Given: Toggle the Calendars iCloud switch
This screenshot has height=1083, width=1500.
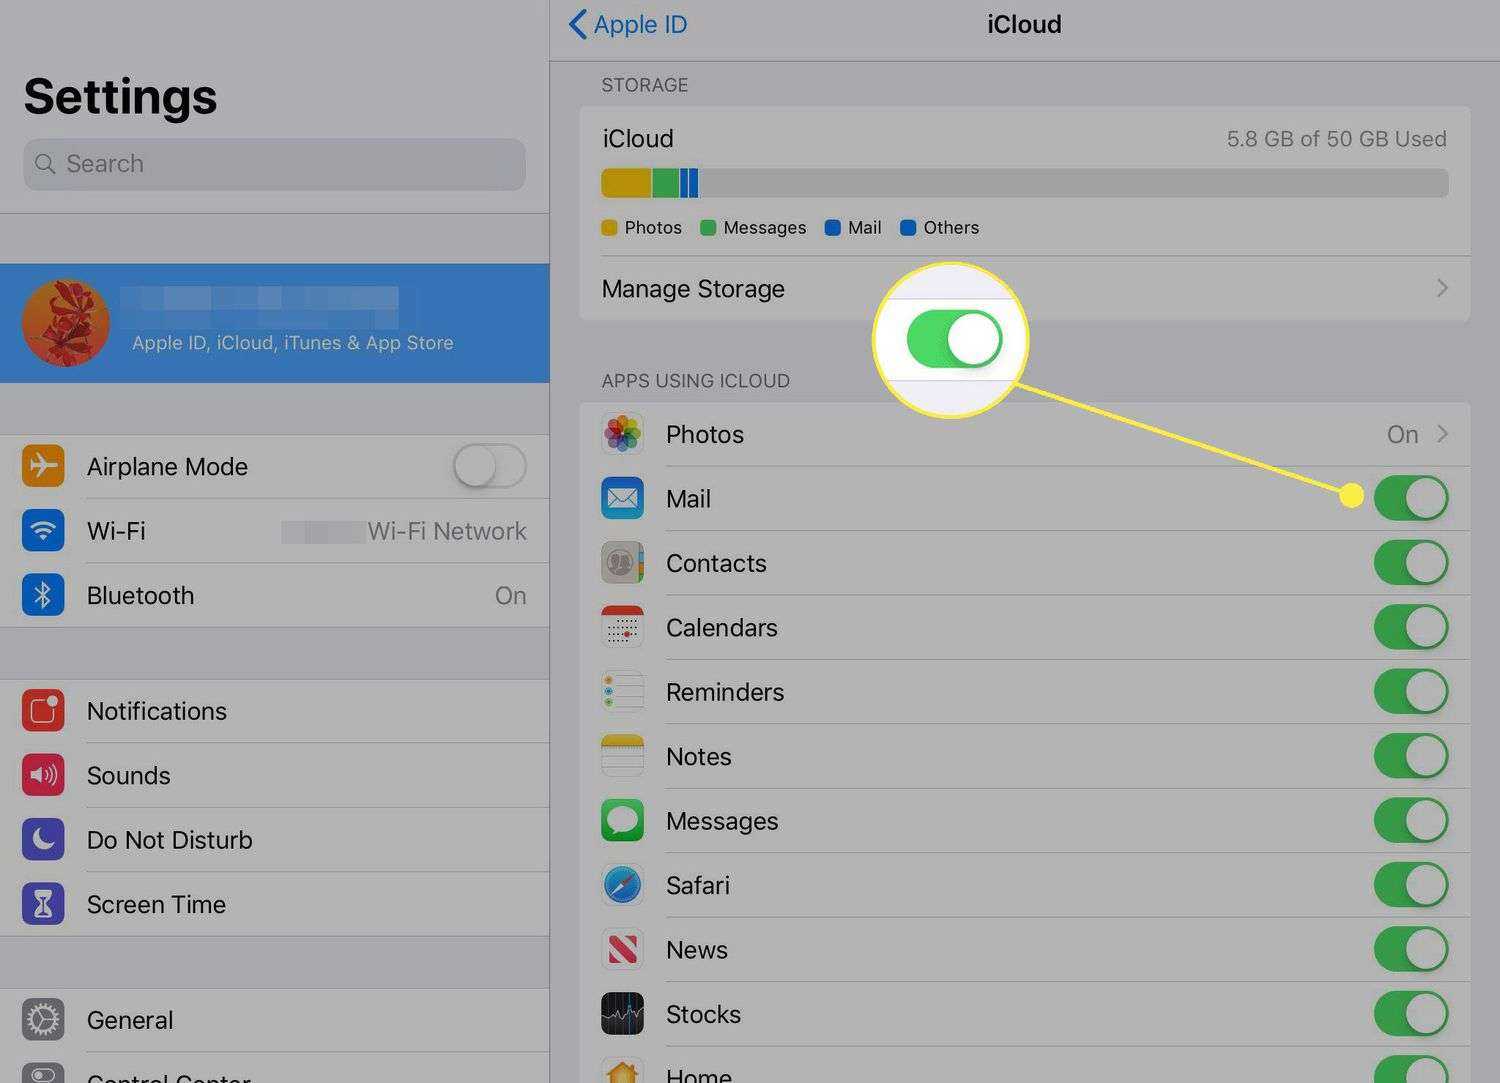Looking at the screenshot, I should click(x=1411, y=627).
